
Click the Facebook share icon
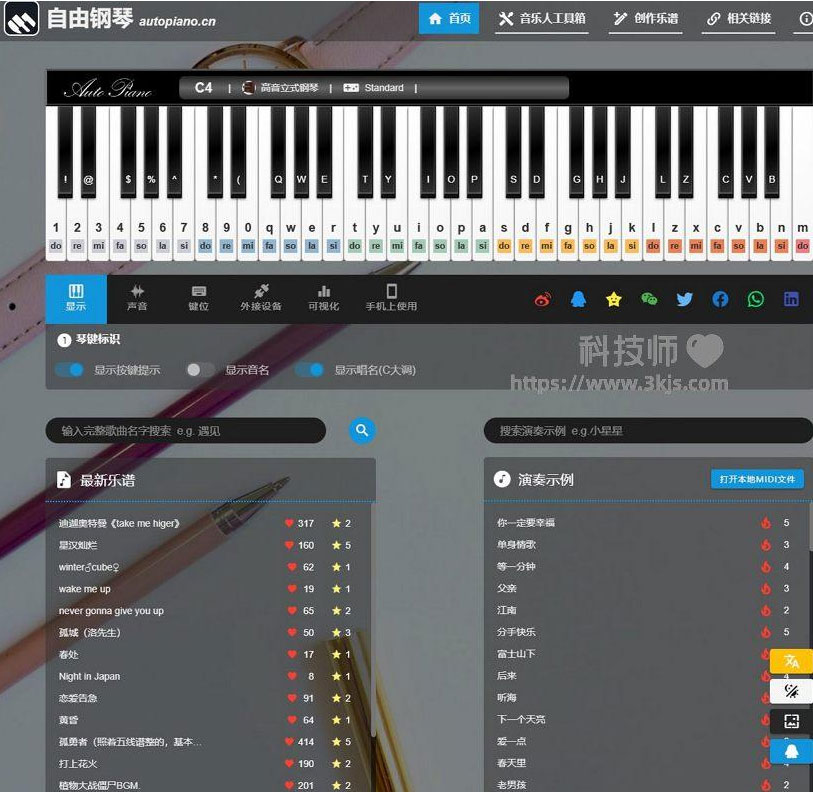[720, 299]
